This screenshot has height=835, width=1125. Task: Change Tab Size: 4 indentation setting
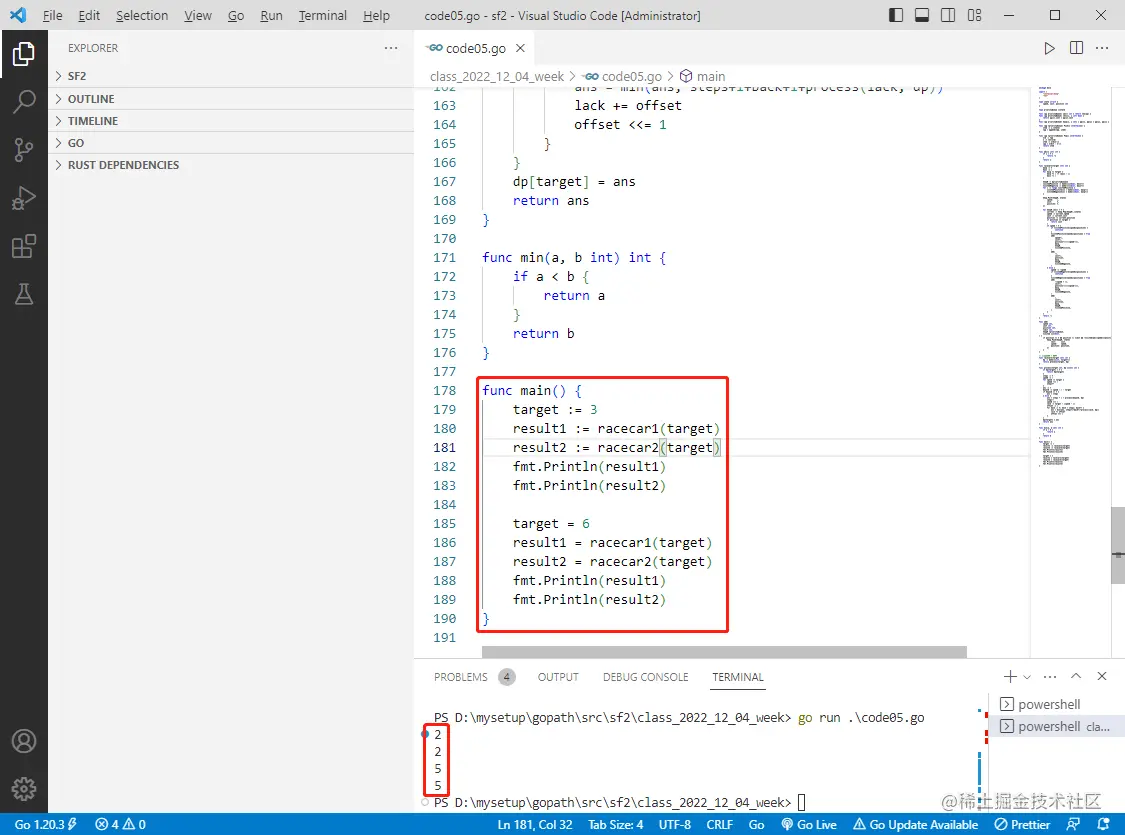click(x=616, y=824)
